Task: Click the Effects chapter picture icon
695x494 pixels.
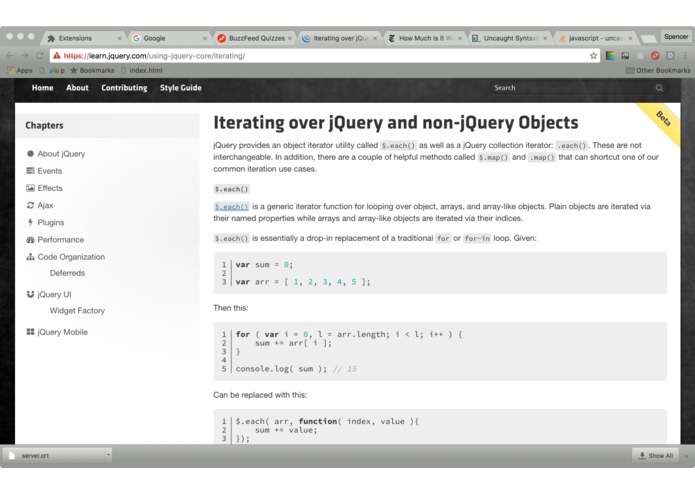Action: click(x=30, y=188)
